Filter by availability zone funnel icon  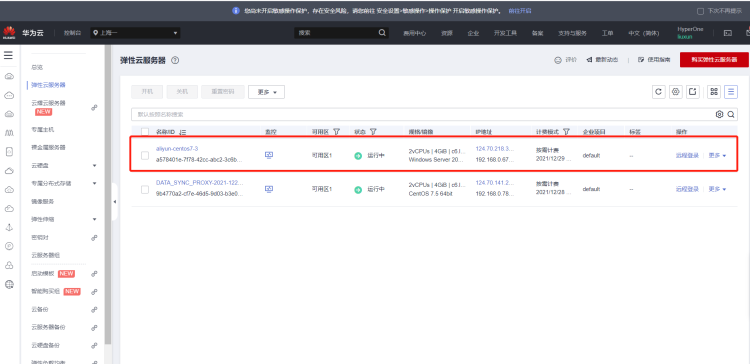336,131
